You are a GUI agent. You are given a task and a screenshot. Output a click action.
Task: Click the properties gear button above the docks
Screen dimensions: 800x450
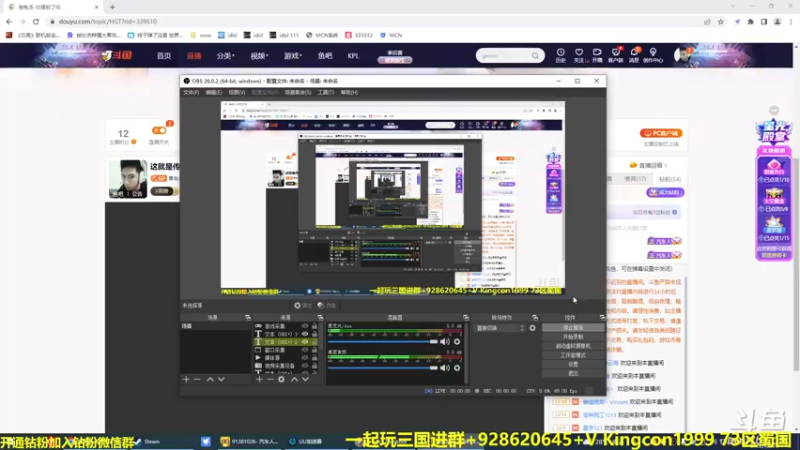coord(303,306)
